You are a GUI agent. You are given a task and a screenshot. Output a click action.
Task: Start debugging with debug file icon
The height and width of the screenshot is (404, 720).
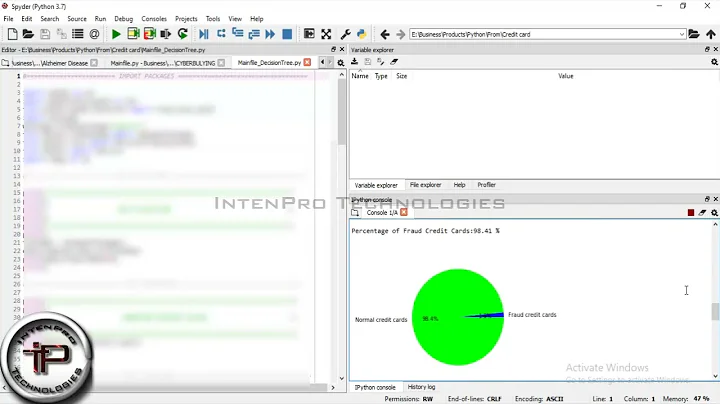pyautogui.click(x=204, y=34)
